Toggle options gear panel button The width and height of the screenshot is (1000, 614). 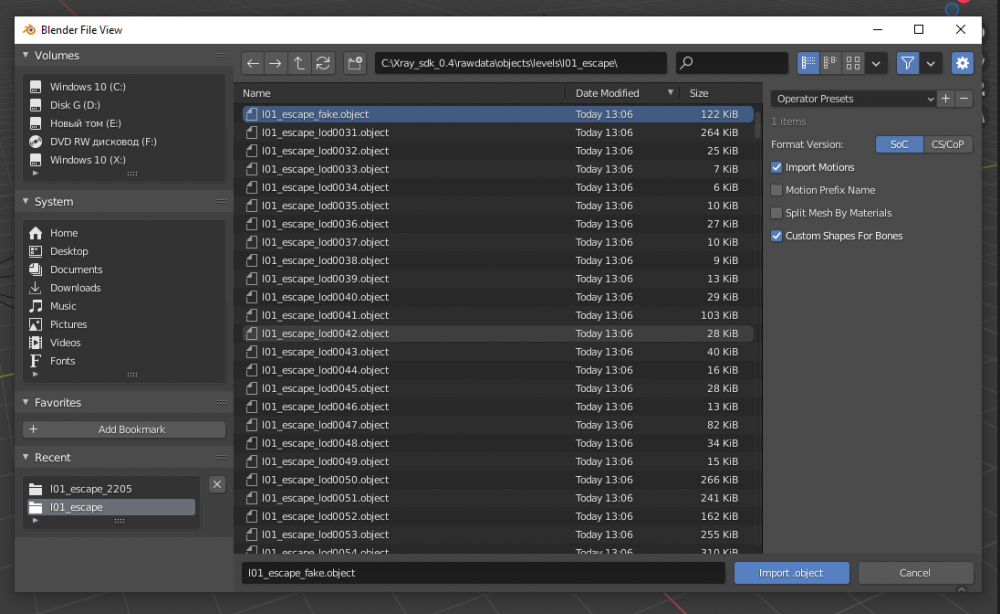962,63
